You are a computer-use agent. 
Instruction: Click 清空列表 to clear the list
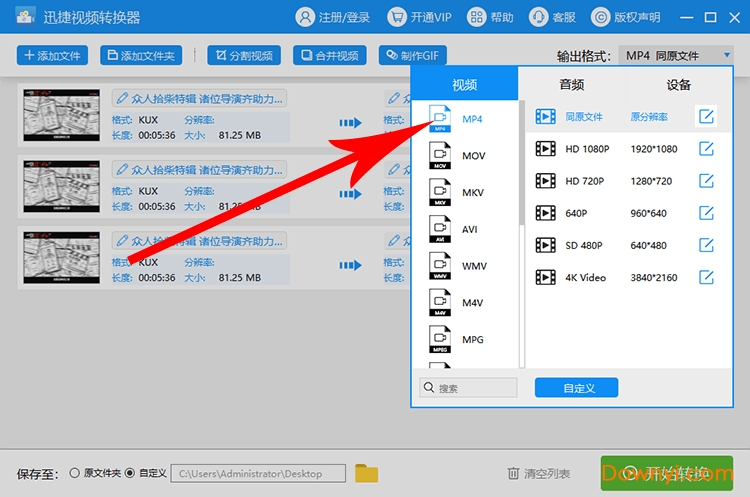[x=539, y=474]
